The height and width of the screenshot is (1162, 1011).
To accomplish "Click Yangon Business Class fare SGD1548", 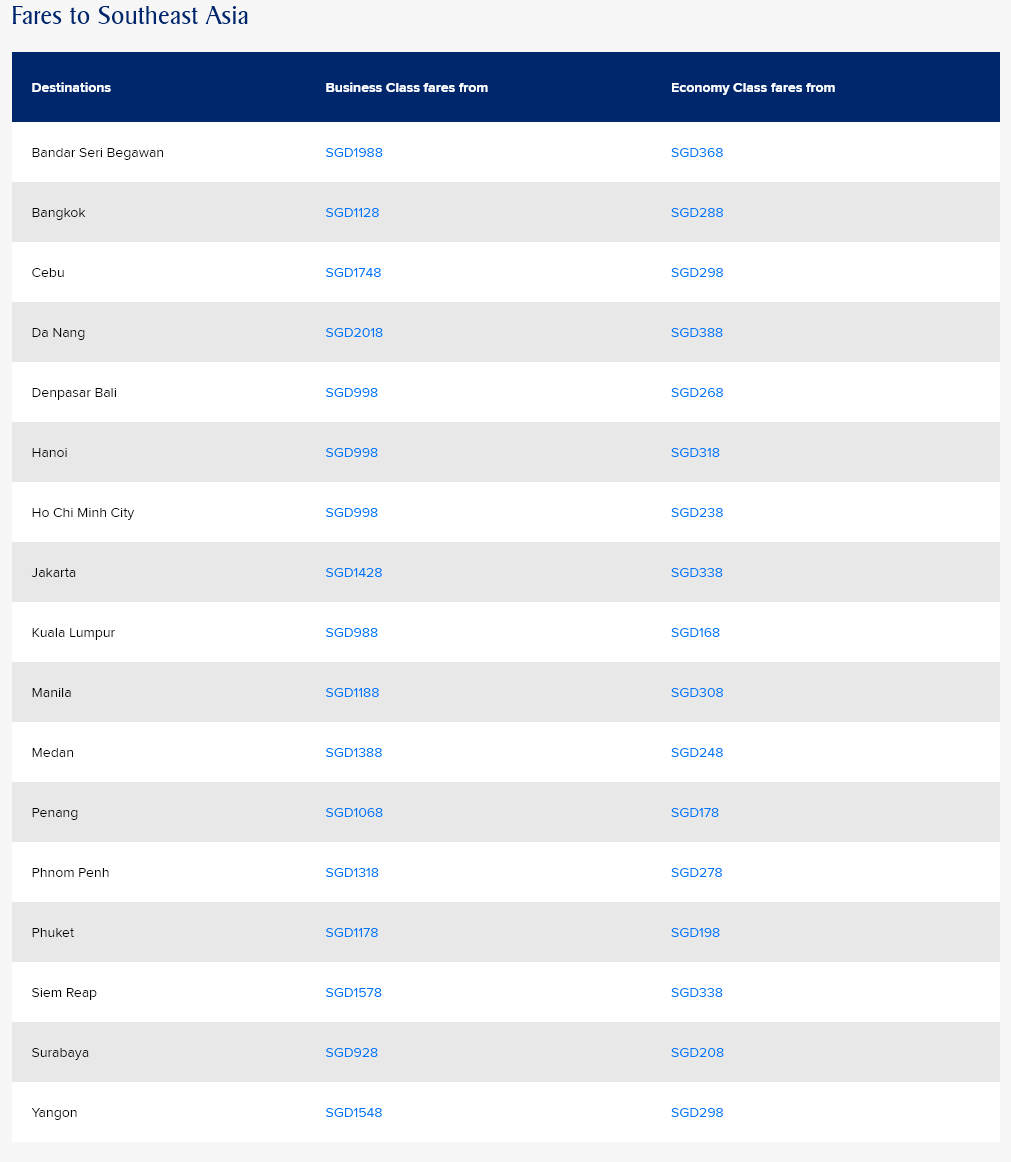I will tap(353, 1113).
